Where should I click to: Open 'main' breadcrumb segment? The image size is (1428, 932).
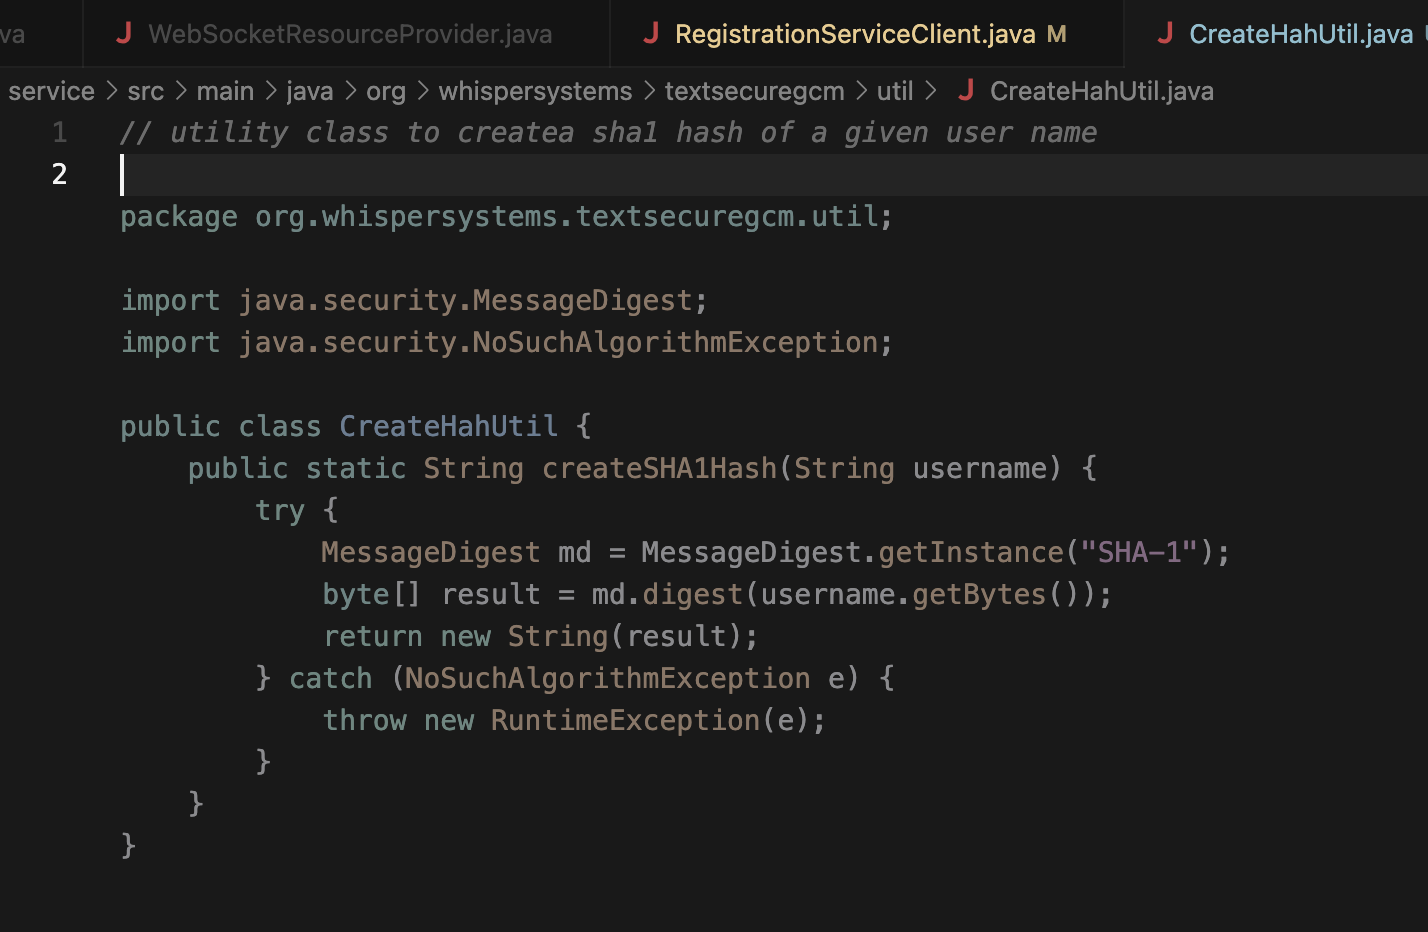tap(225, 91)
